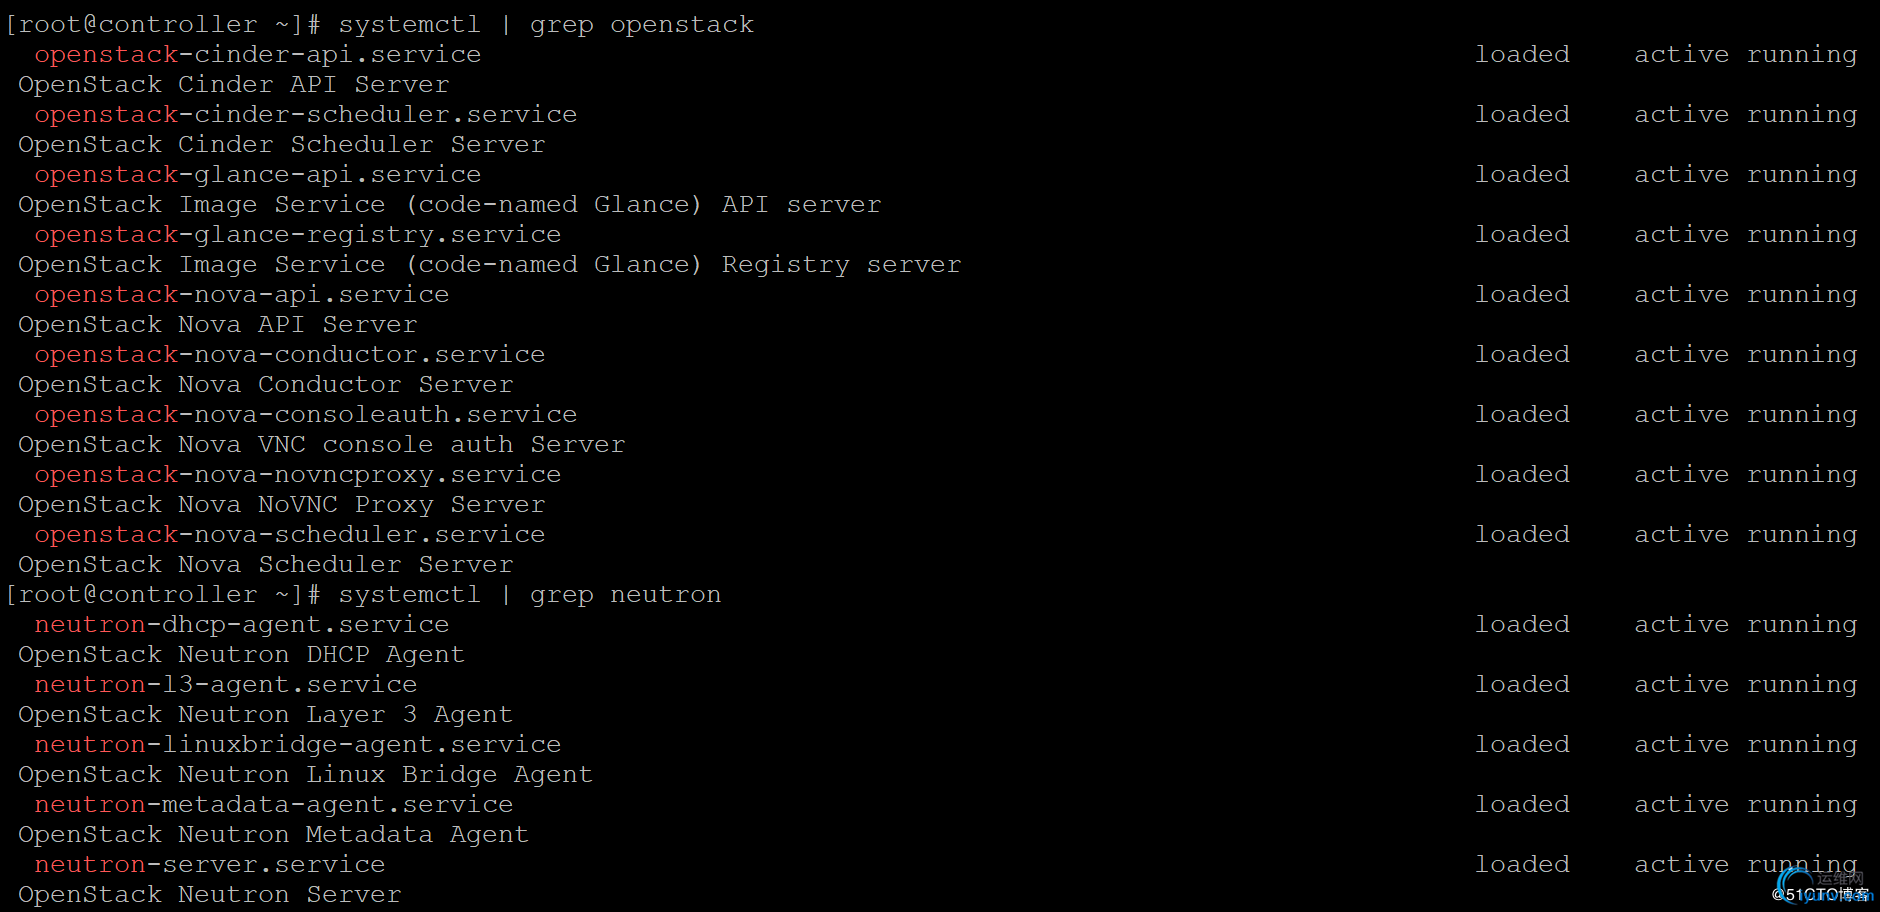1880x912 pixels.
Task: Click the 51CTO watermark logo
Action: point(1822,889)
